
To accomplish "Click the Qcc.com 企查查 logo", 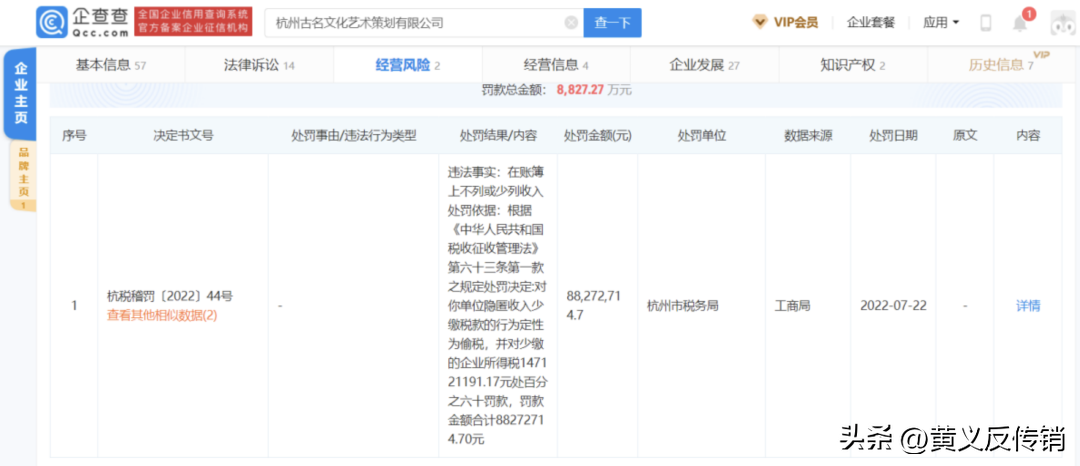I will (82, 22).
